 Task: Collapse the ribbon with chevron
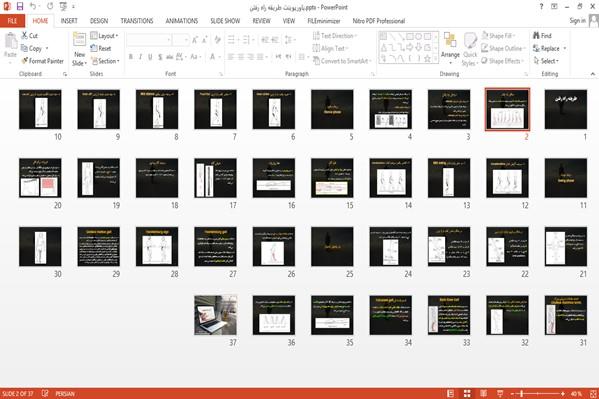click(593, 74)
